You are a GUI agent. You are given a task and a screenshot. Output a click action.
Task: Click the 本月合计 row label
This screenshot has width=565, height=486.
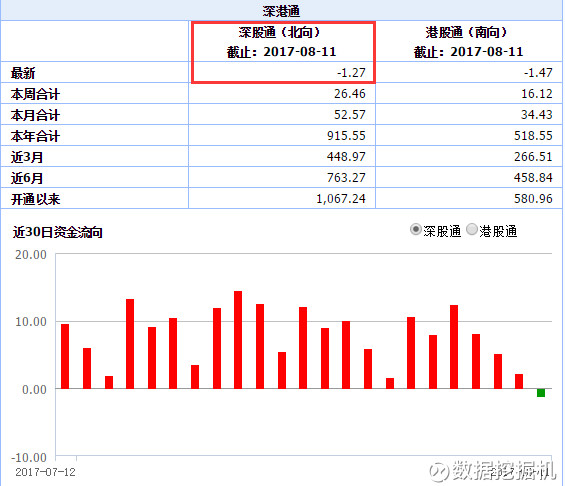[35, 115]
